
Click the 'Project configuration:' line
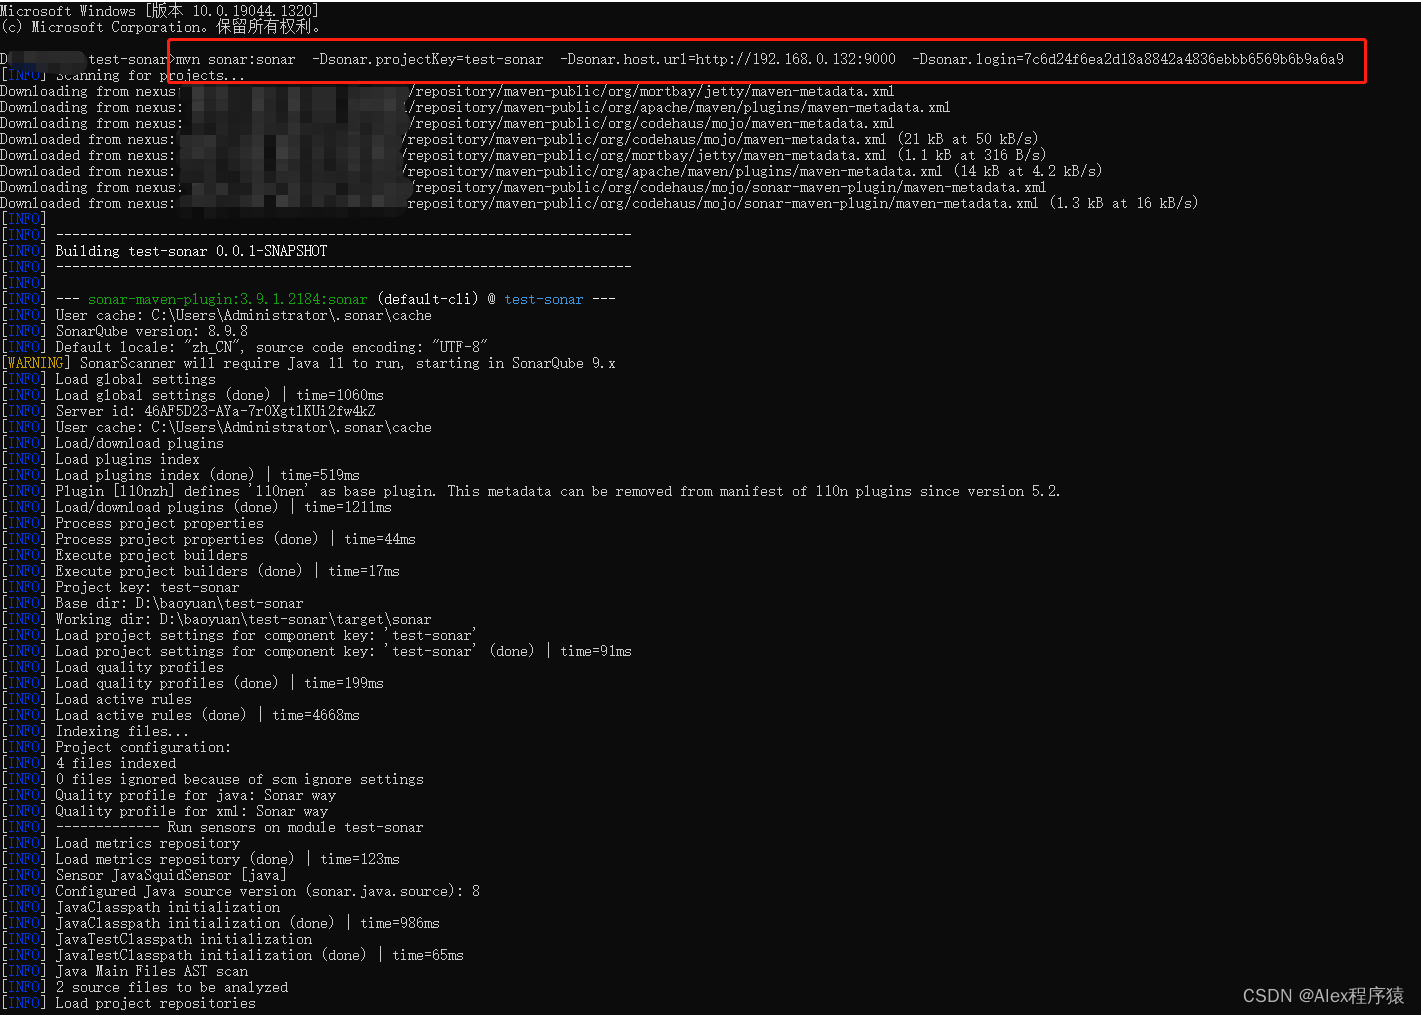[x=117, y=747]
